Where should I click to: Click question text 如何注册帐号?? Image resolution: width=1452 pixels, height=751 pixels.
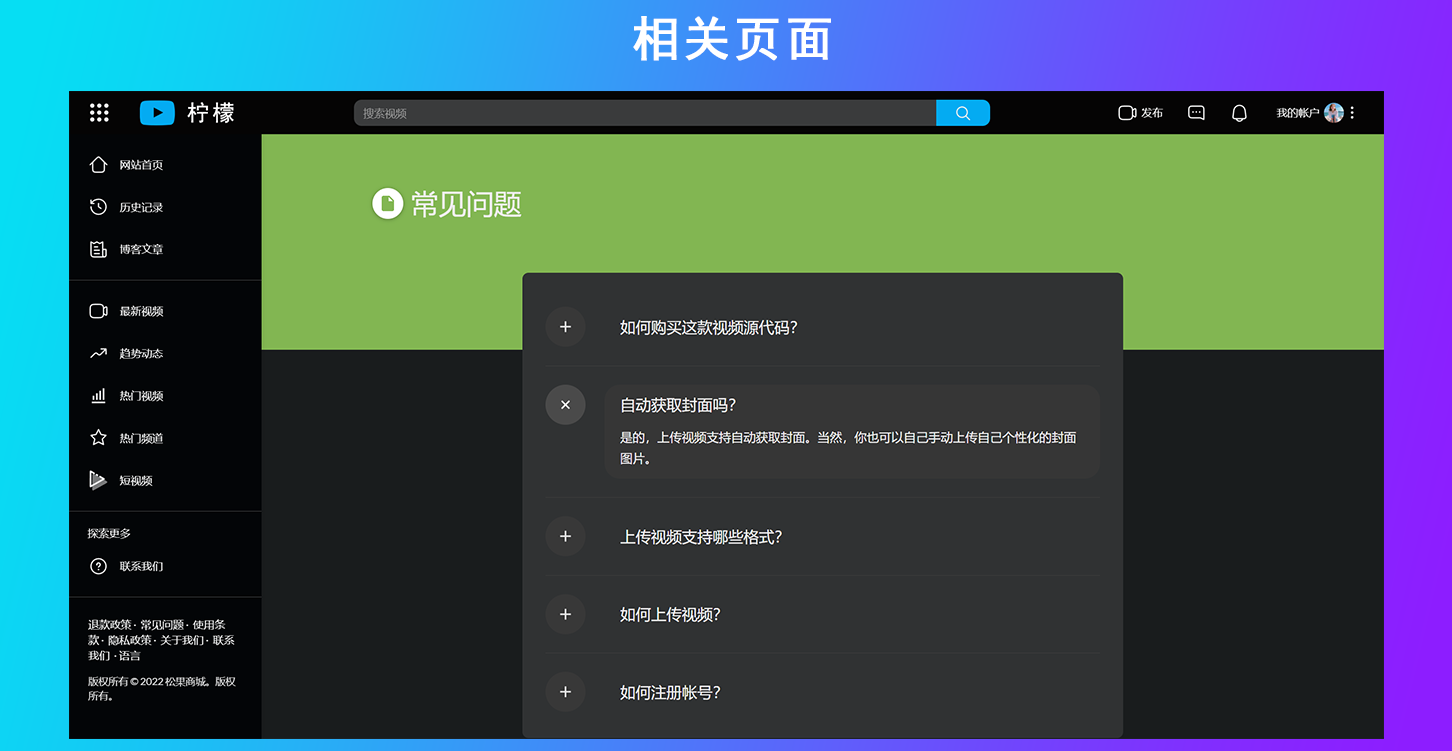[670, 692]
